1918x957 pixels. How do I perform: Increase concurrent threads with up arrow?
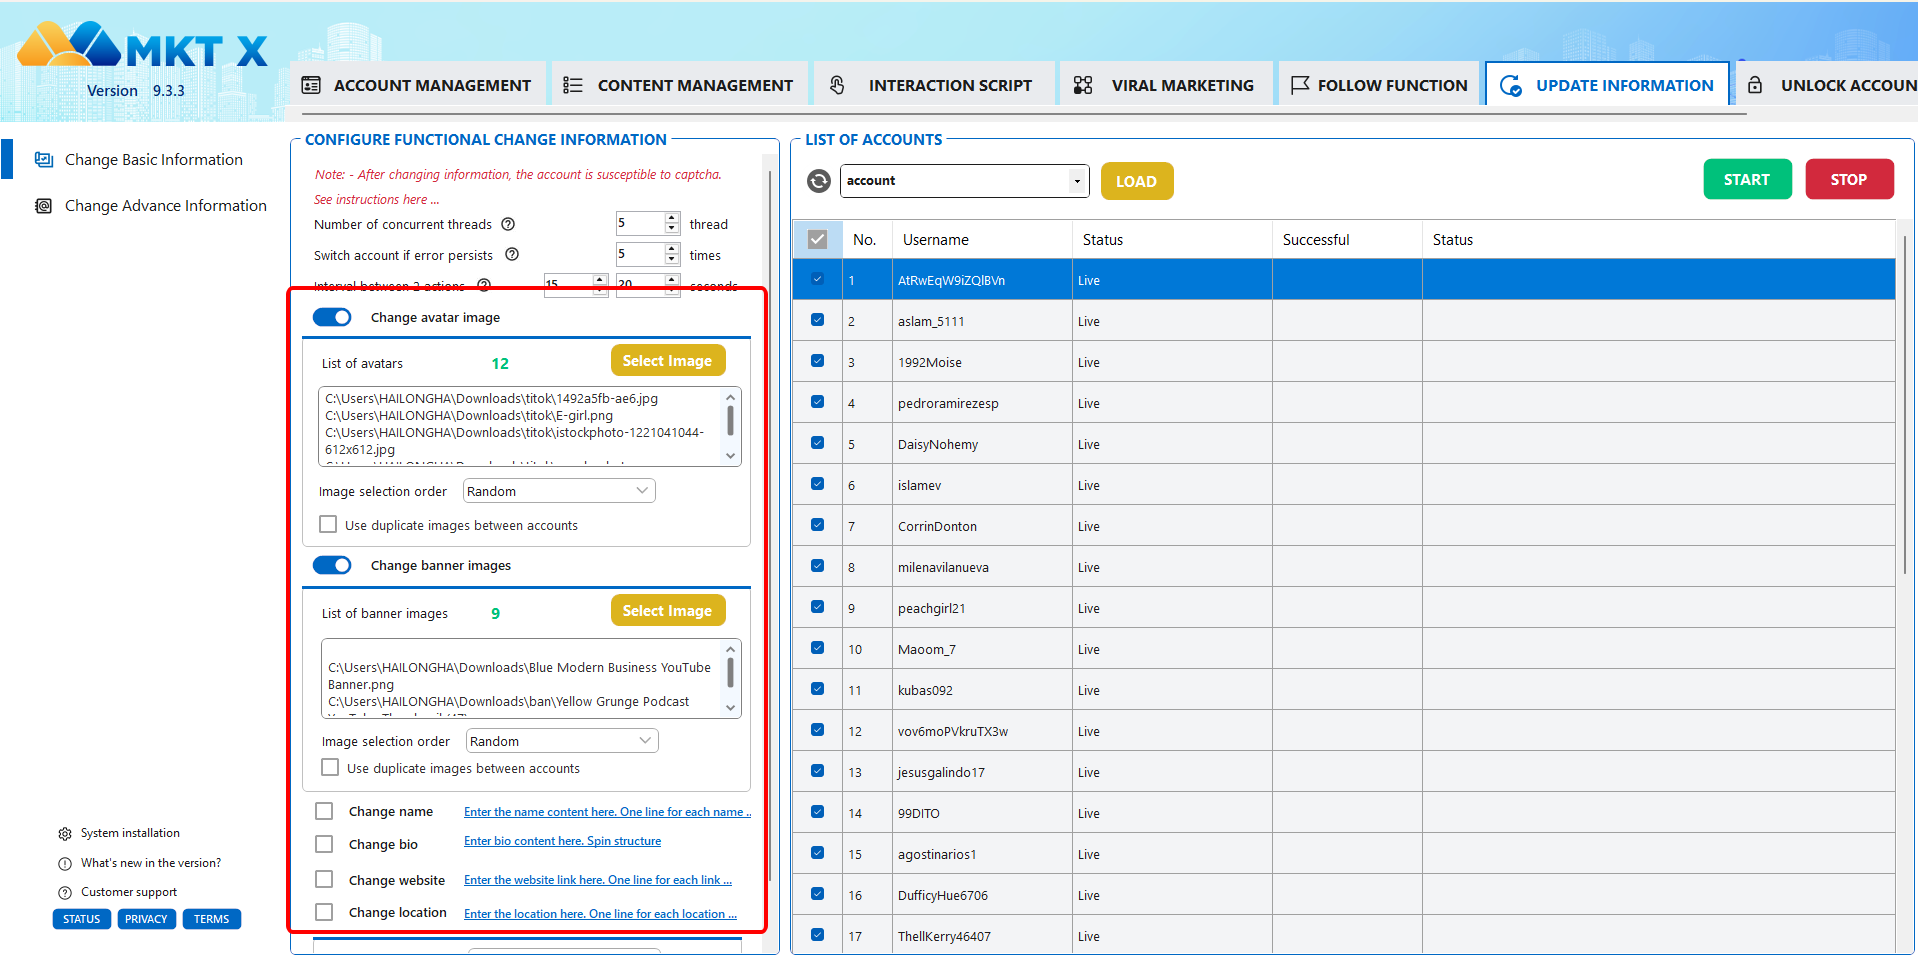671,218
